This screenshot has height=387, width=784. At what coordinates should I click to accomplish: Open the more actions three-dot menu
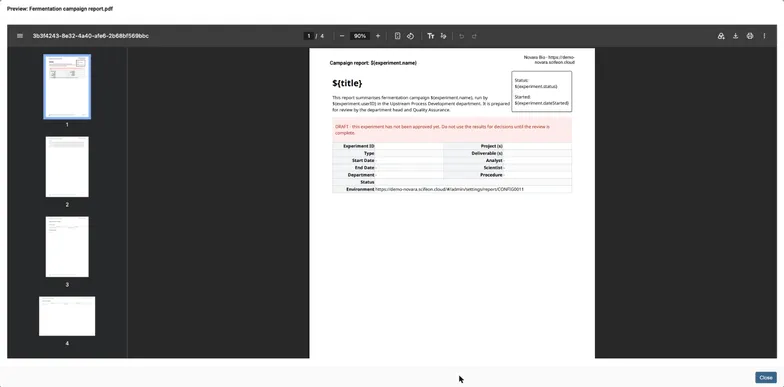[x=764, y=36]
